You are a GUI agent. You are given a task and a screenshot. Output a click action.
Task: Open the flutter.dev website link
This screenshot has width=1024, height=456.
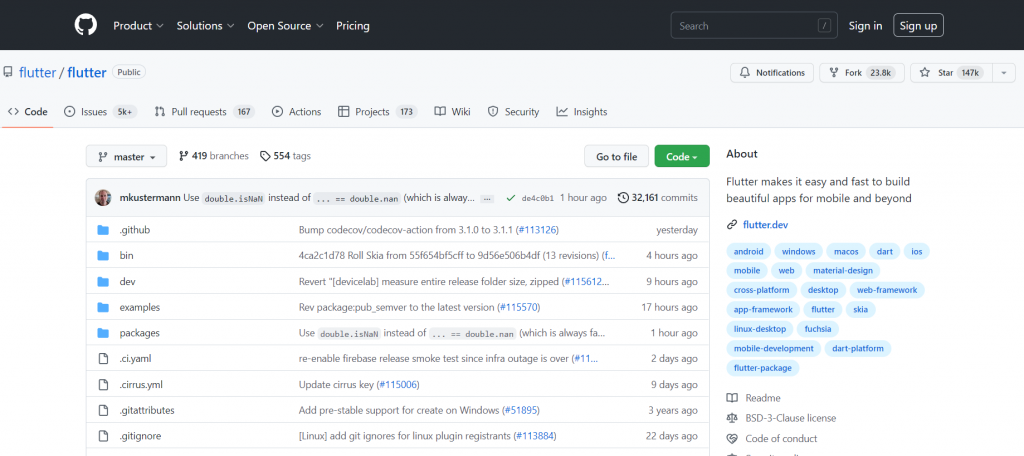pyautogui.click(x=765, y=225)
